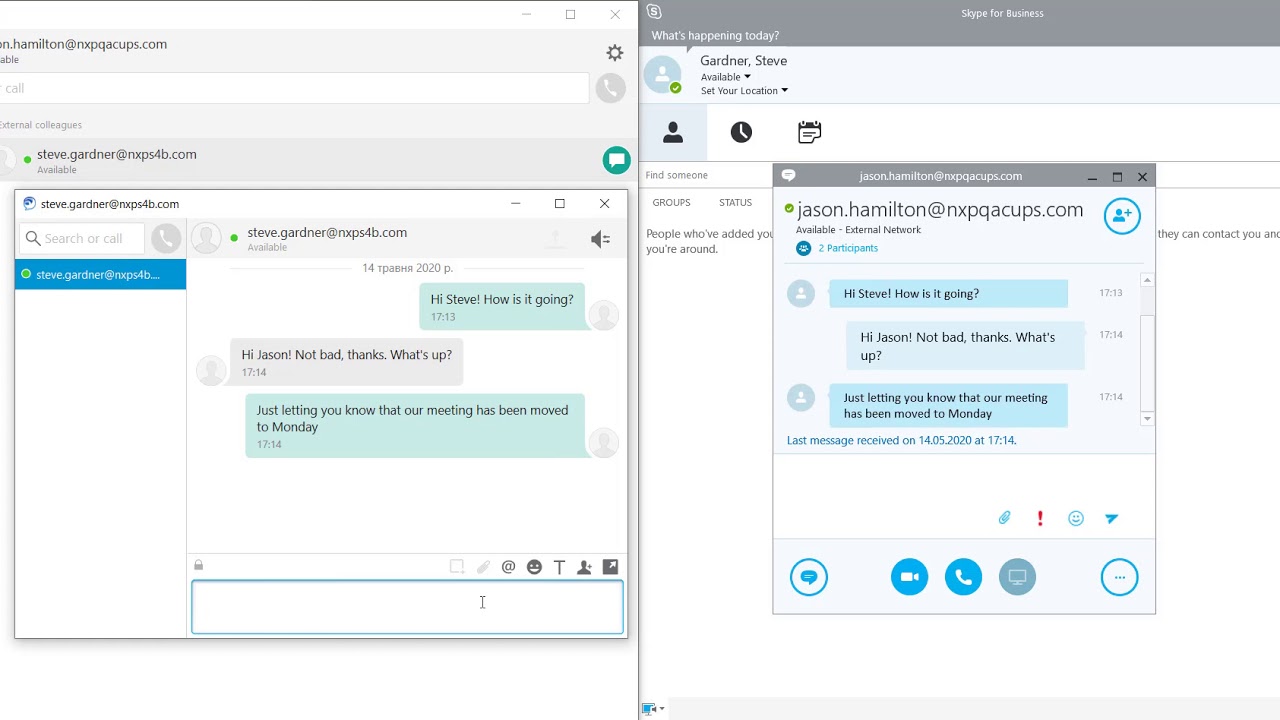Screen dimensions: 1280x720
Task: Open the emoticon picker in Skype conversation
Action: tap(1076, 518)
